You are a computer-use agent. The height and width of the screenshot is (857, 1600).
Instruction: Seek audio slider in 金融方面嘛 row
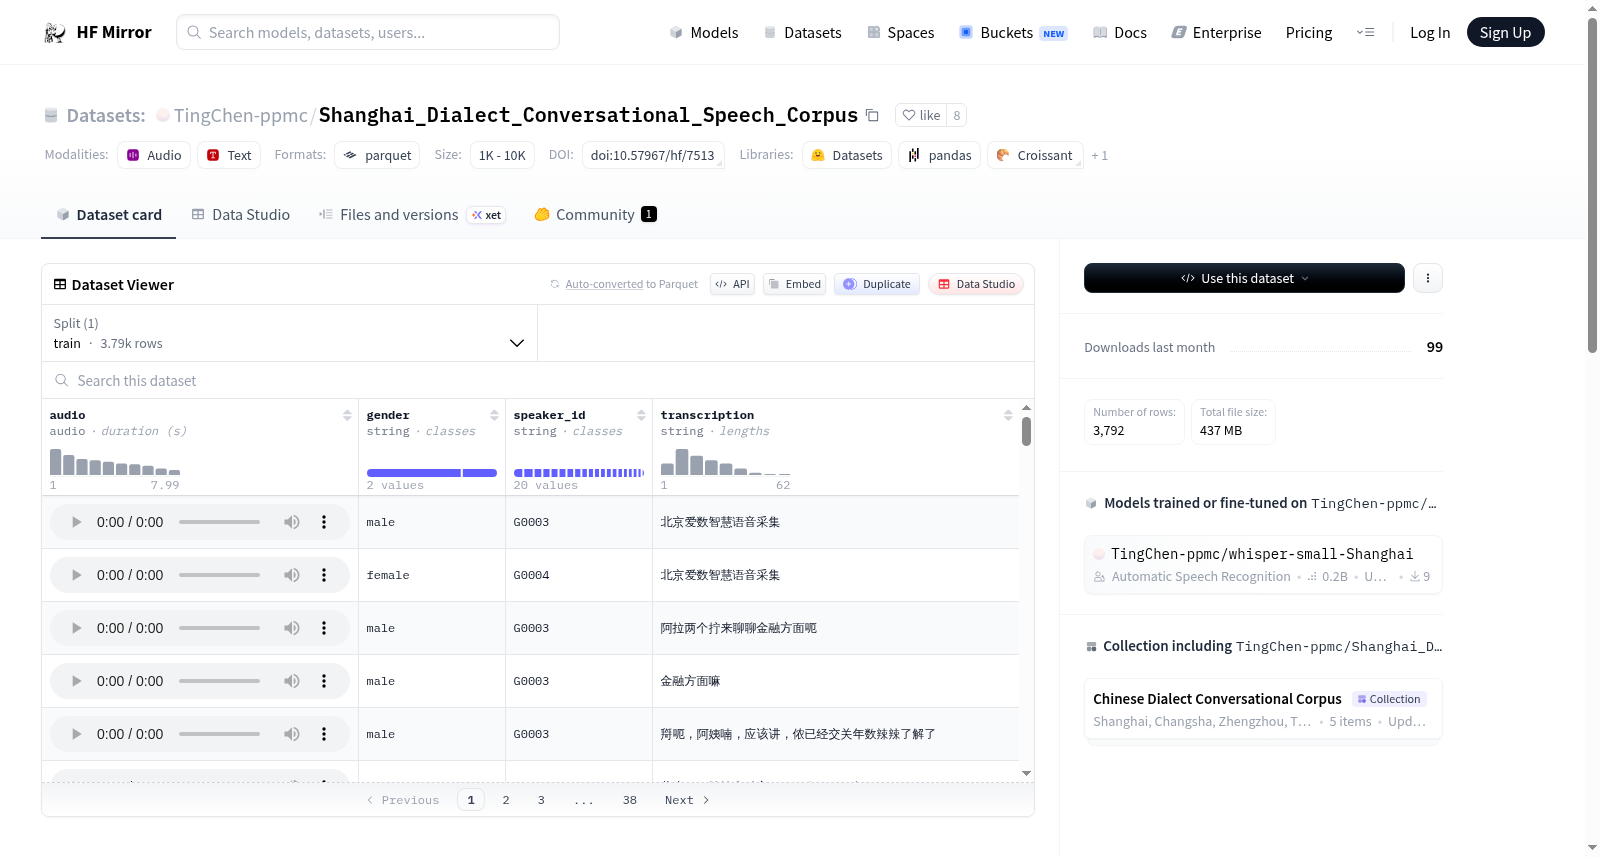pos(219,681)
